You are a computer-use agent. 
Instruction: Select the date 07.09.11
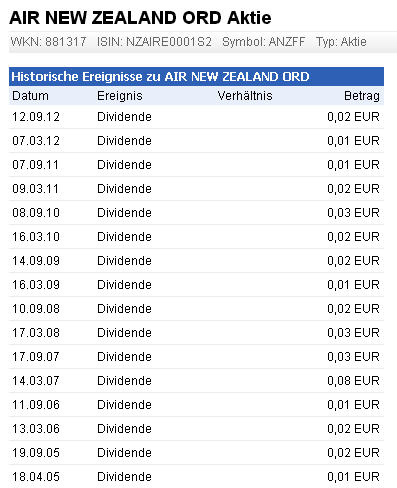point(35,165)
